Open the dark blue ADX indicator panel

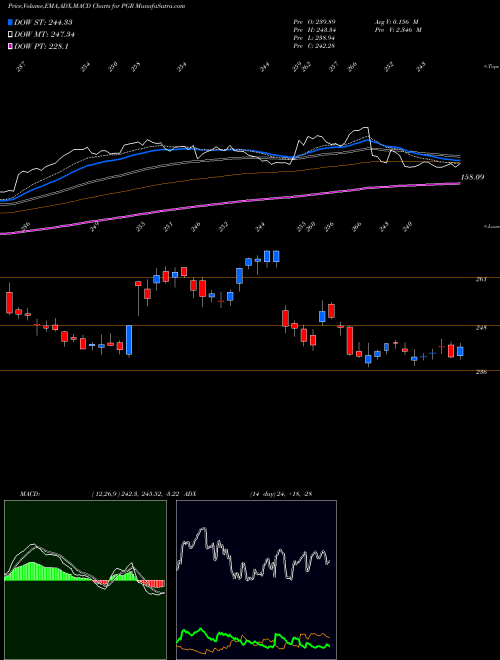[256, 580]
